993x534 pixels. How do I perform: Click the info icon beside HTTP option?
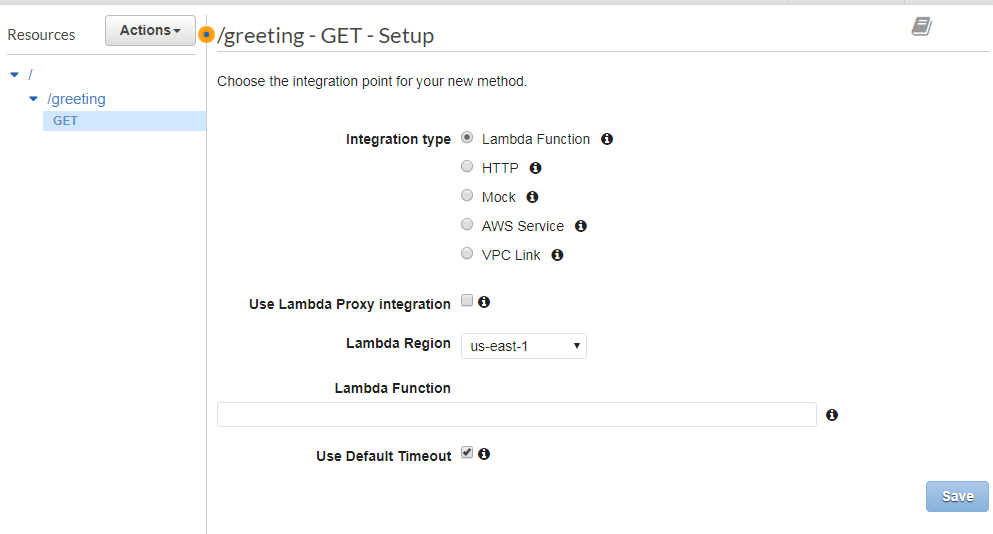(535, 168)
